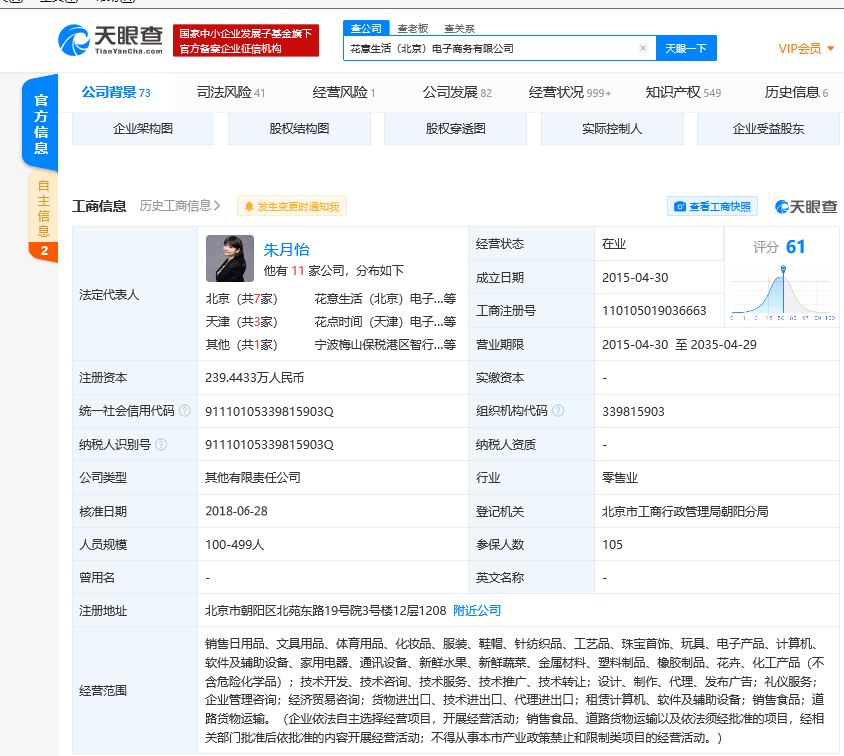Screen dimensions: 844x756
Task: Select the 自主信息 side tab
Action: [x=43, y=216]
